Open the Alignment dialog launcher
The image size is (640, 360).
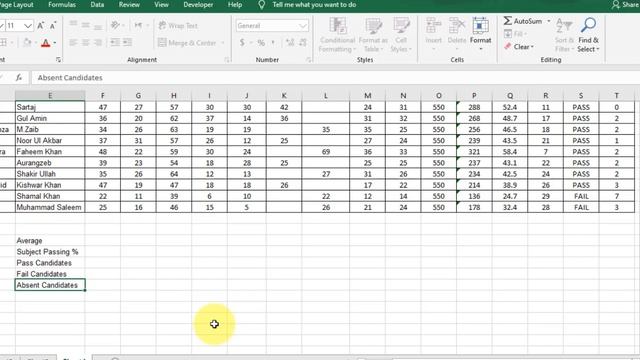click(x=227, y=60)
